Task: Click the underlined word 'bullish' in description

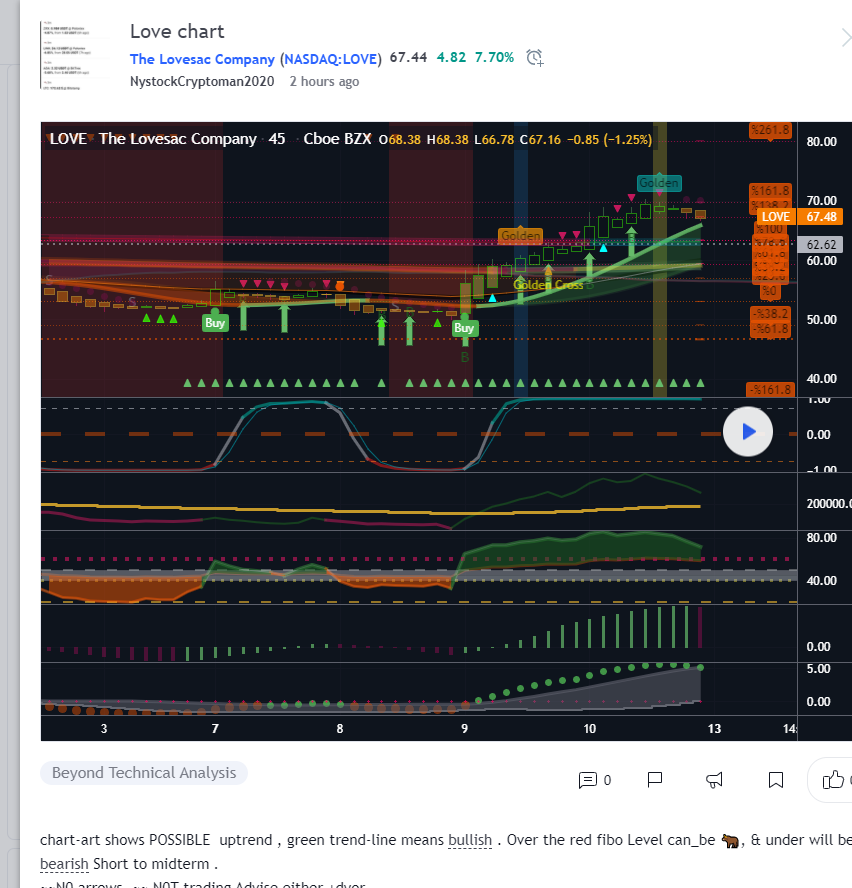Action: pos(470,840)
